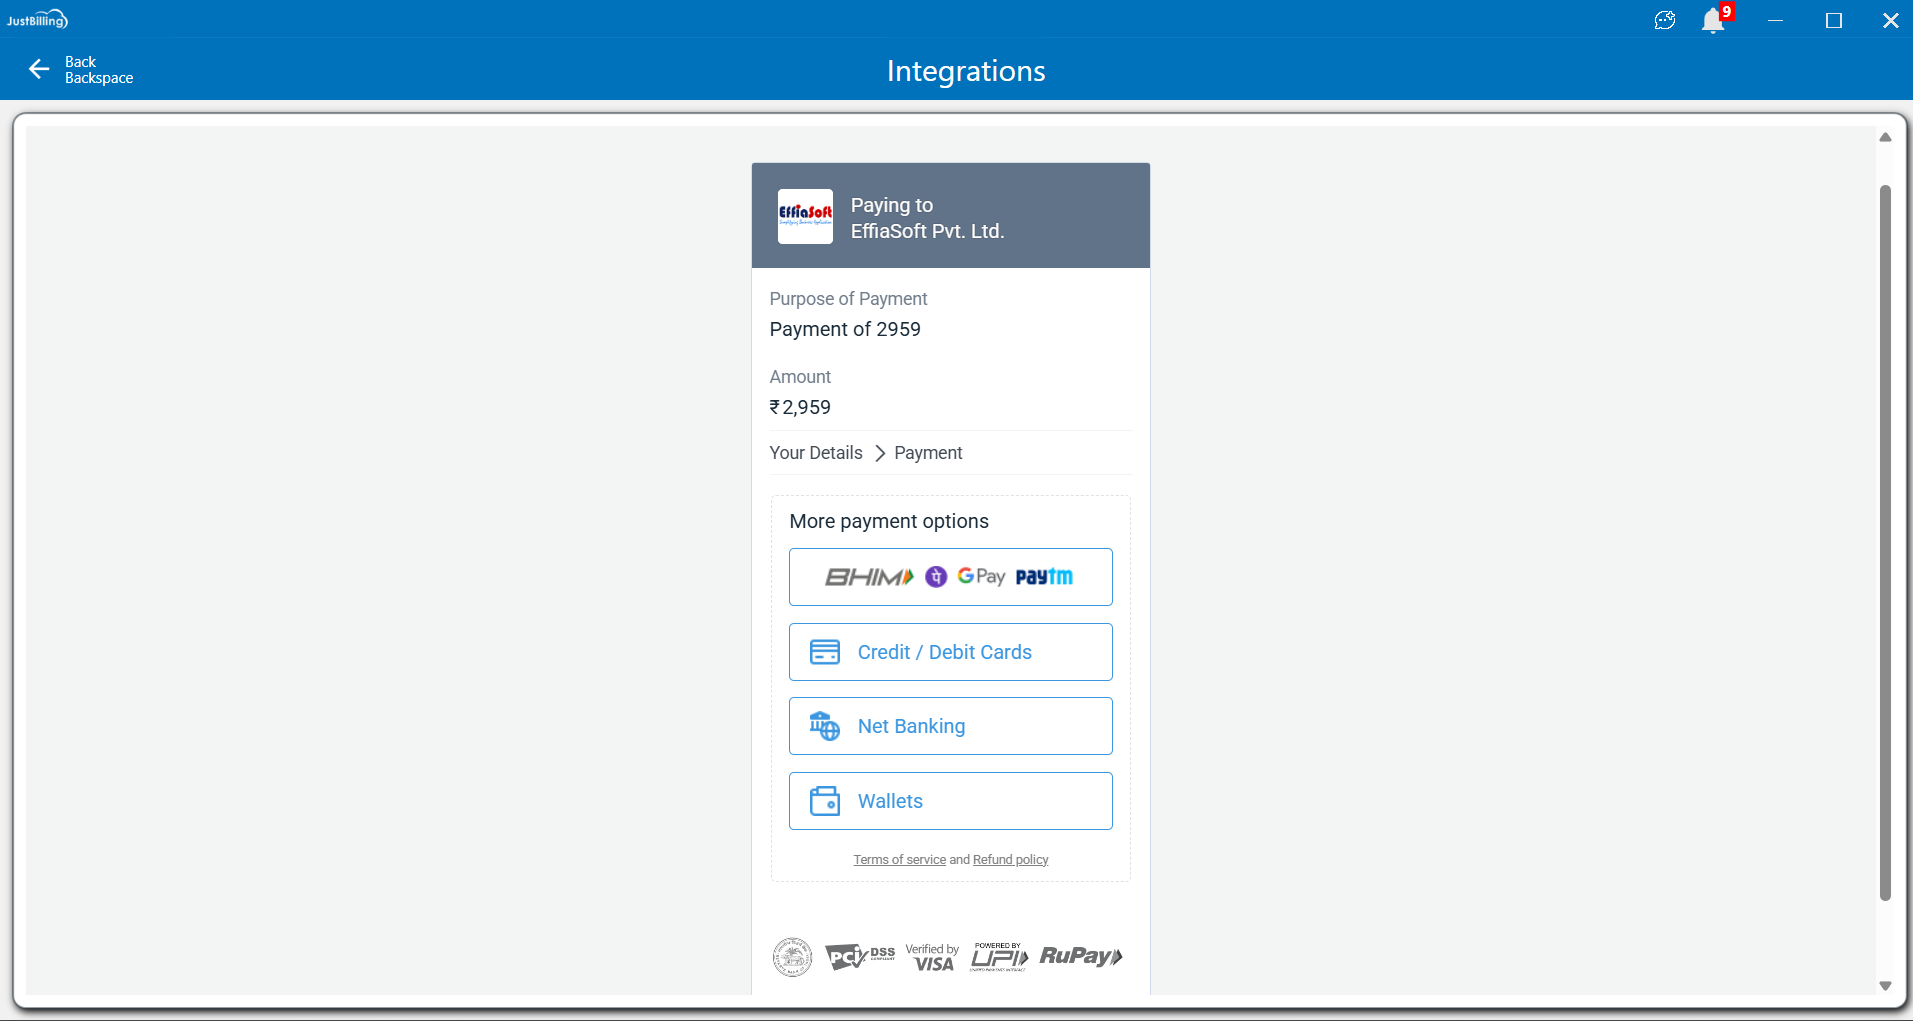The image size is (1913, 1021).
Task: Pick the GPay logo
Action: point(981,577)
